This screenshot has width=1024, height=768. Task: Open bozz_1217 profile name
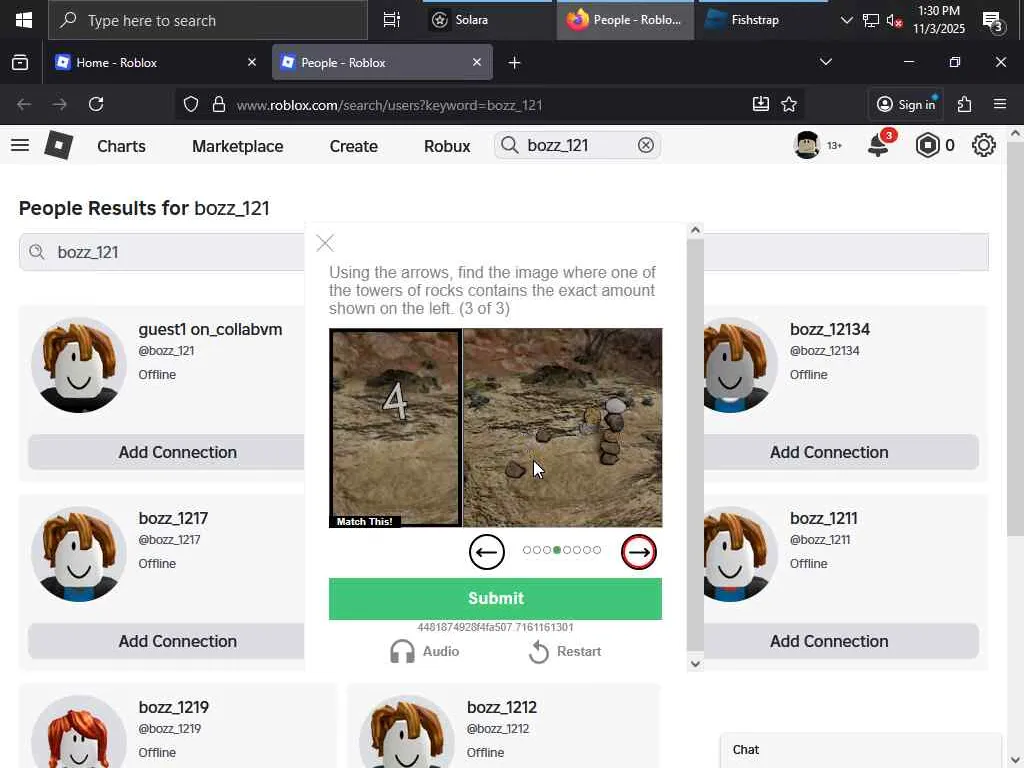pos(173,518)
